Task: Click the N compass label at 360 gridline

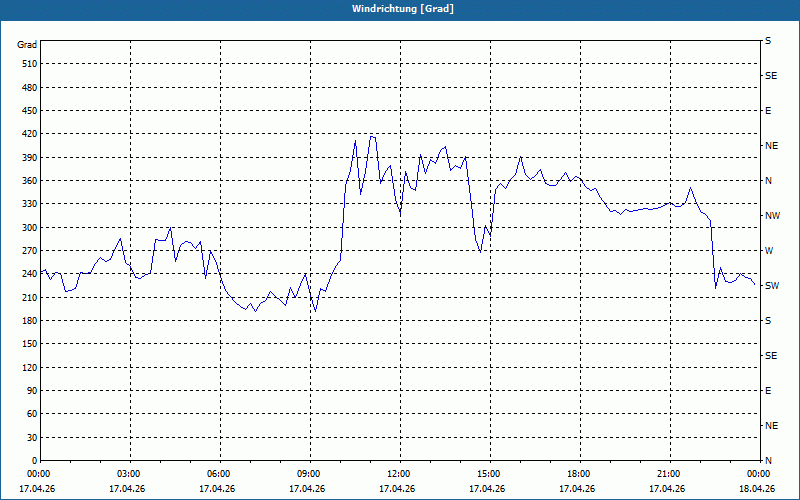Action: 768,181
